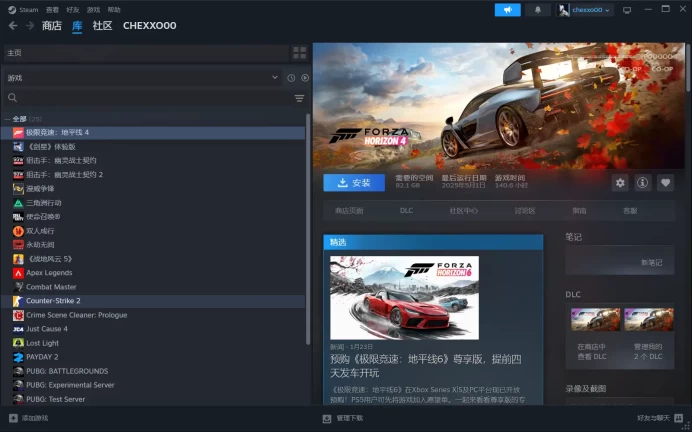
Task: Select the 库 tab
Action: tap(77, 26)
